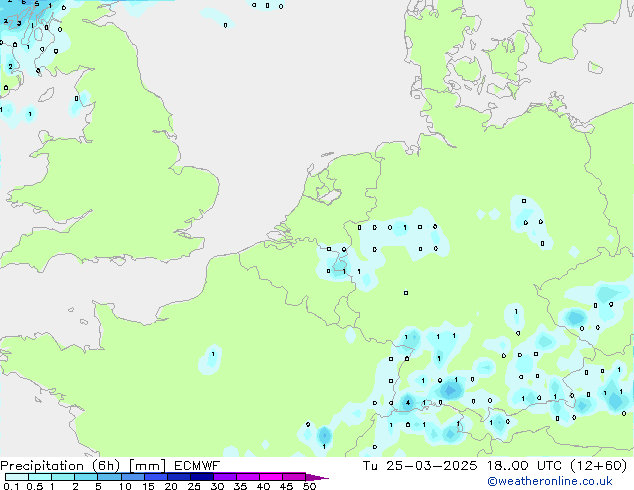
Task: Click the '35' legend scale label
Action: coord(240,486)
